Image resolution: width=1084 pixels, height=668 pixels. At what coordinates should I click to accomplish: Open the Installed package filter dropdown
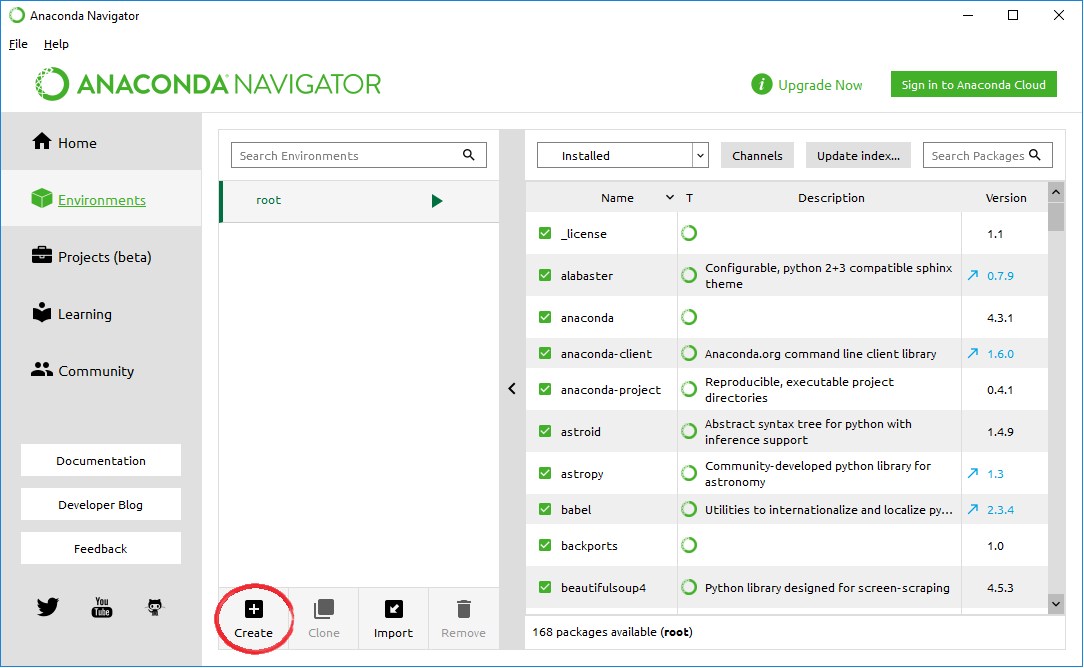pos(622,156)
